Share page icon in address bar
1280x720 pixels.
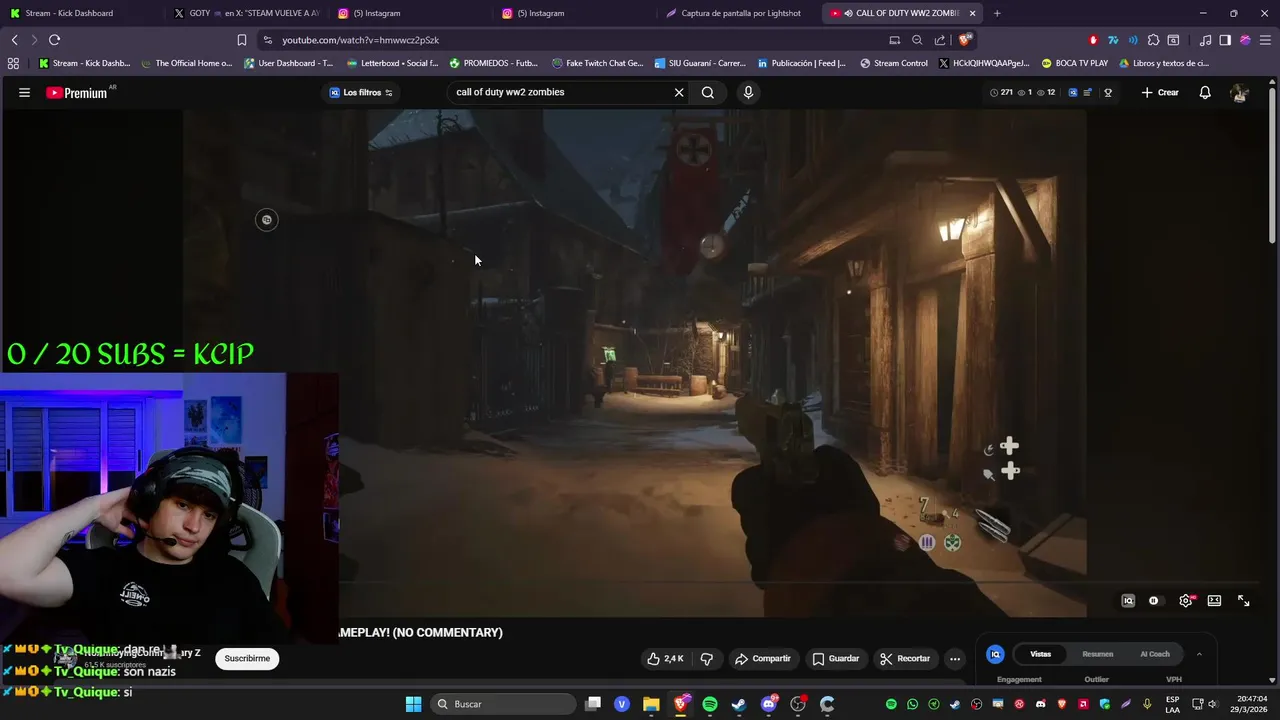pyautogui.click(x=940, y=40)
